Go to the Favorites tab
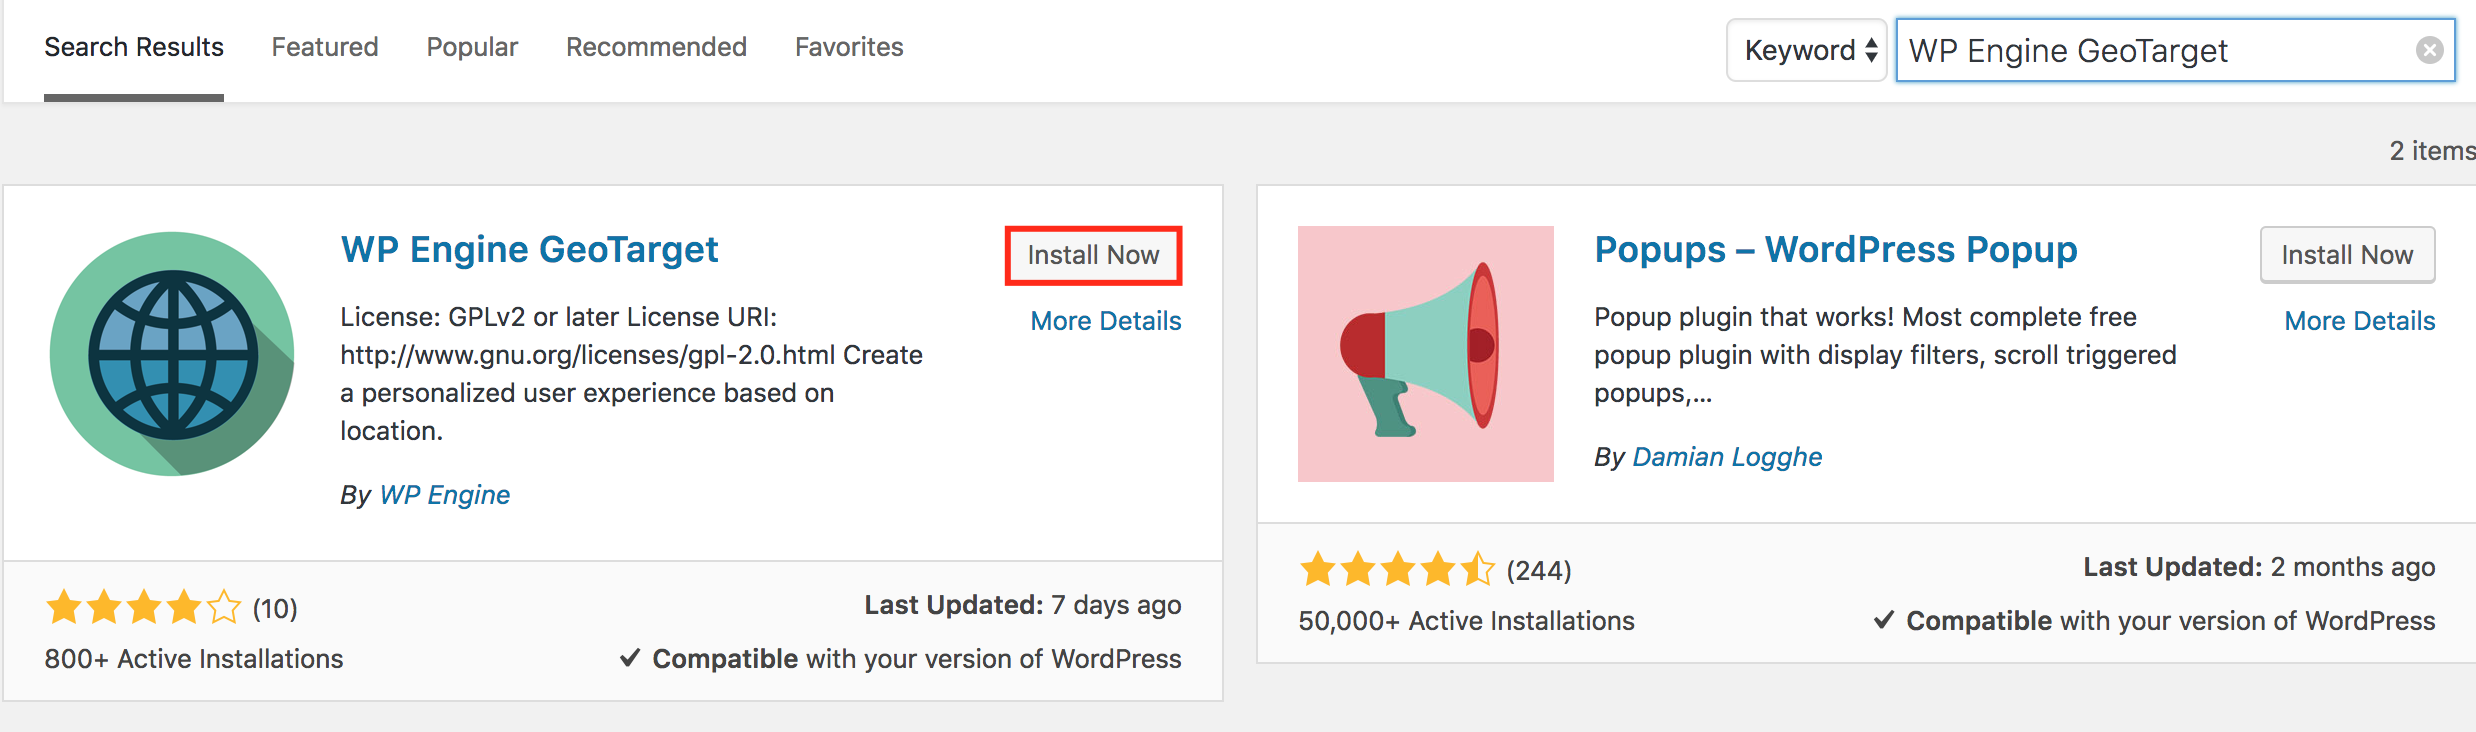Screen dimensions: 2476x732 tap(849, 47)
